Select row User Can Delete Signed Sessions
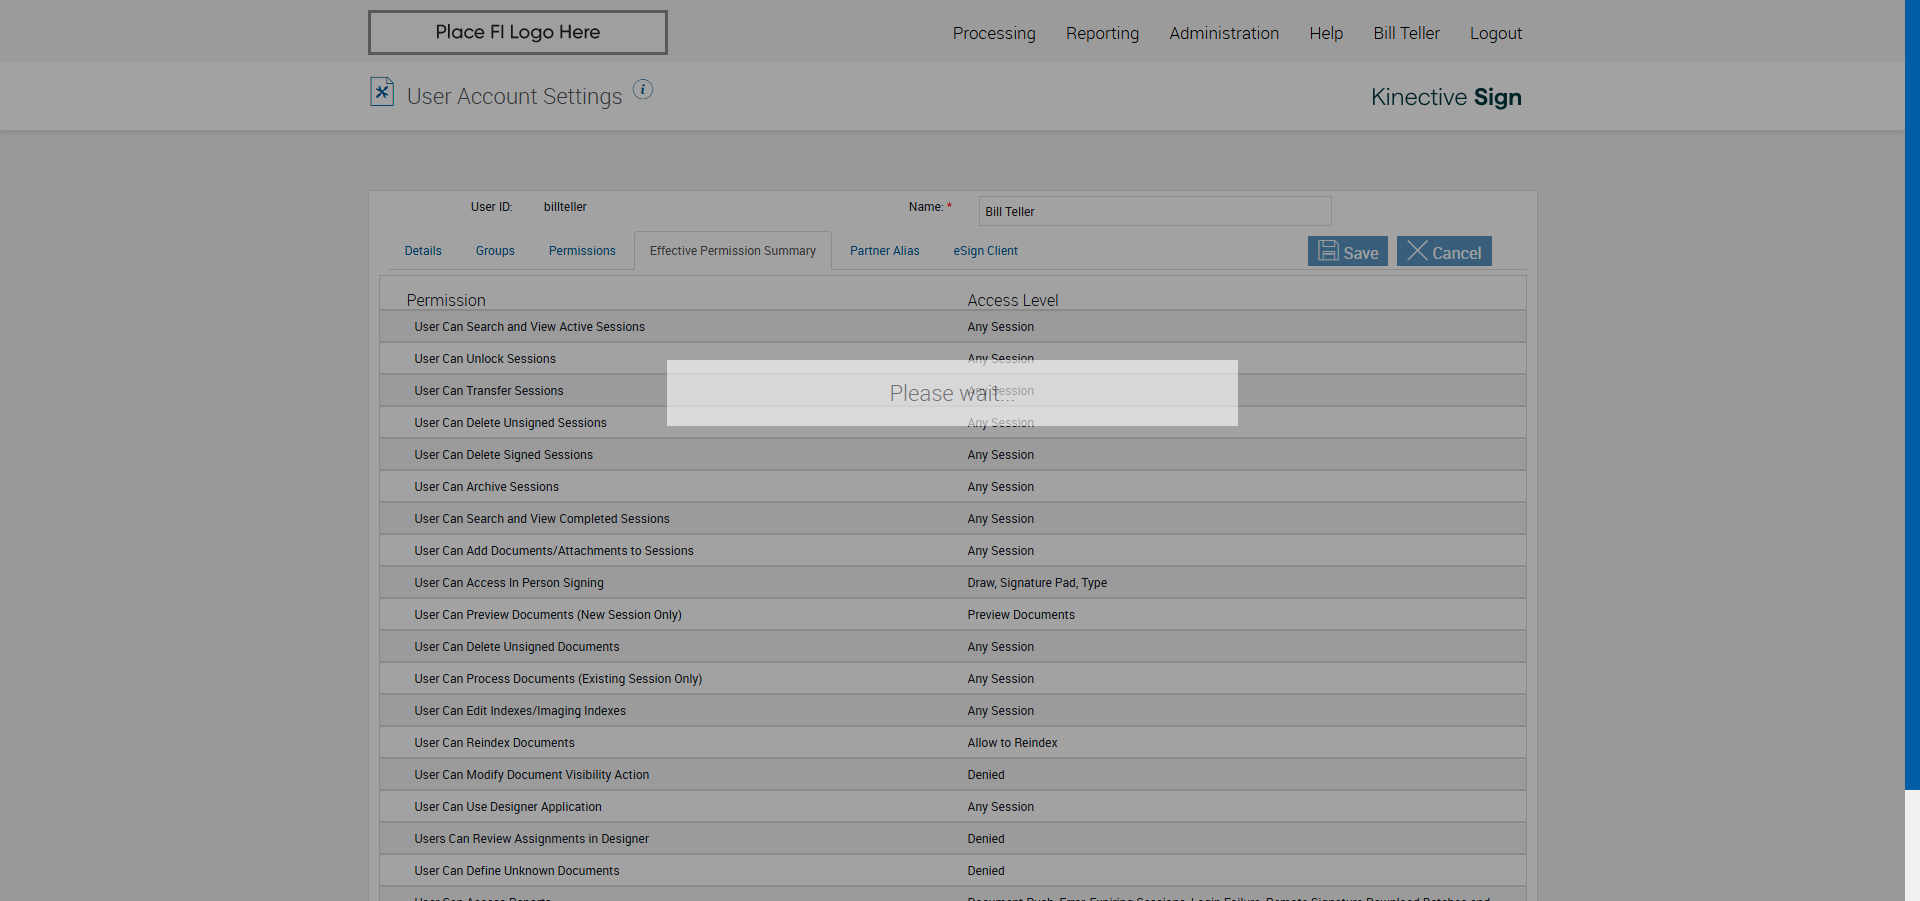Image resolution: width=1920 pixels, height=901 pixels. [953, 455]
